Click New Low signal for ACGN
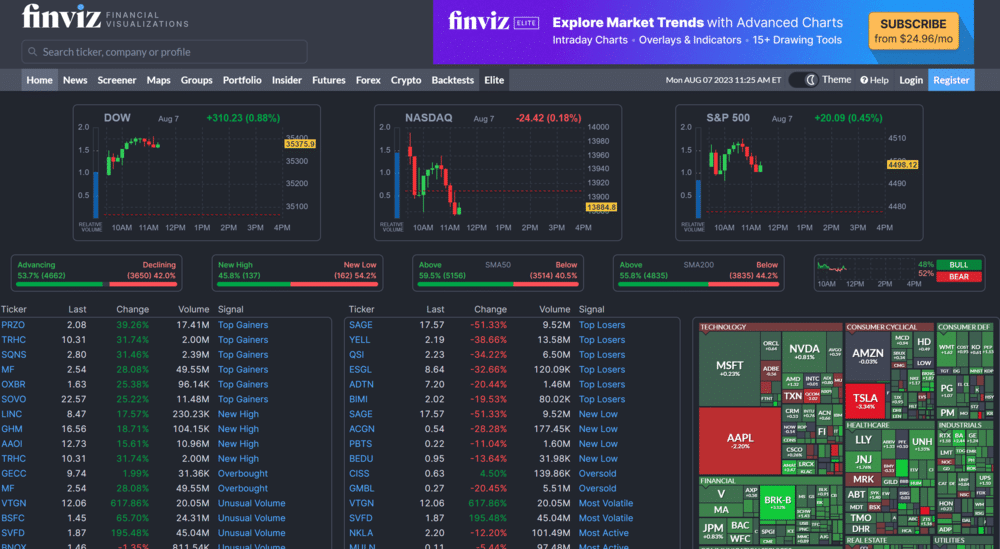 point(598,429)
